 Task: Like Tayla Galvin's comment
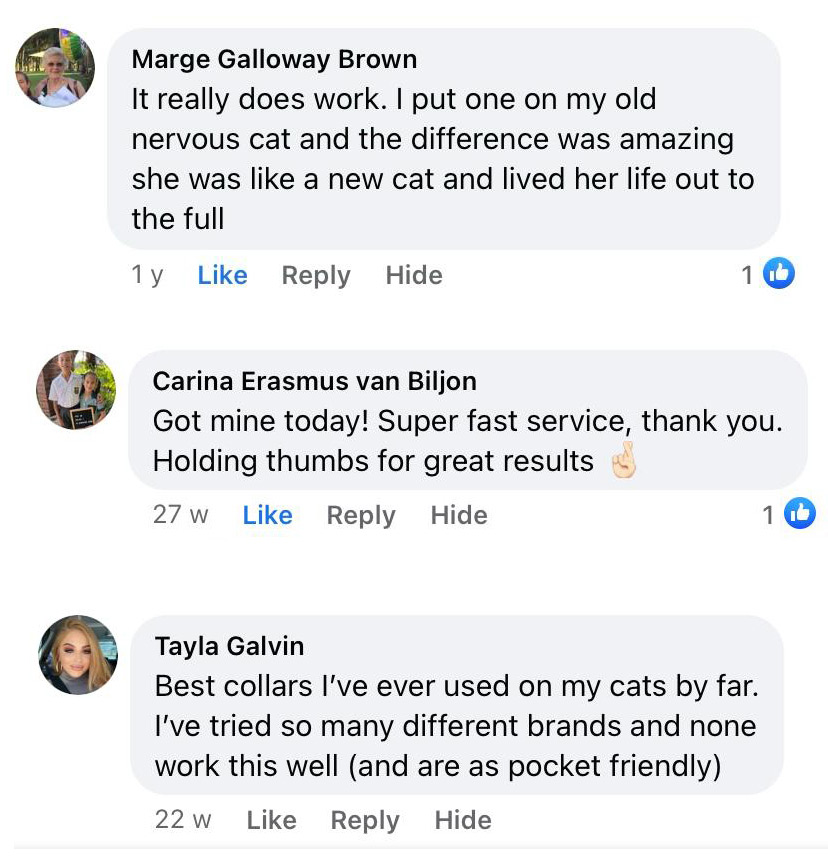tap(271, 820)
